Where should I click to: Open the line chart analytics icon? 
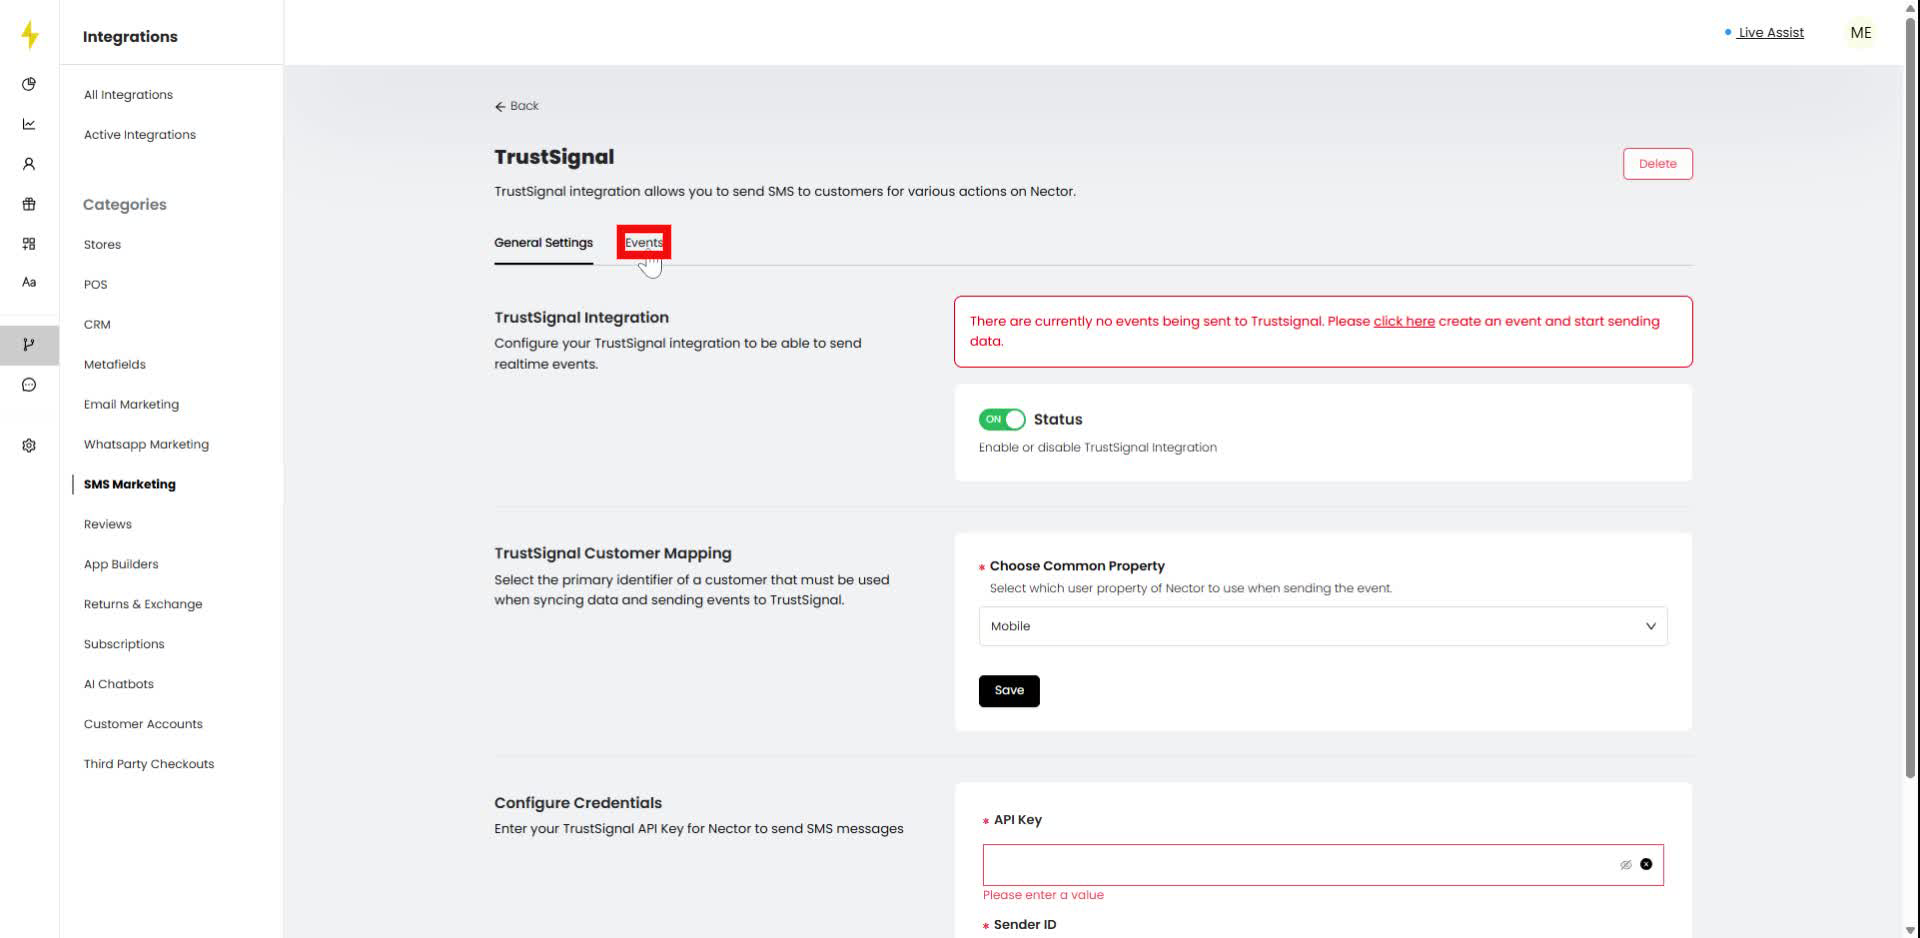coord(29,124)
